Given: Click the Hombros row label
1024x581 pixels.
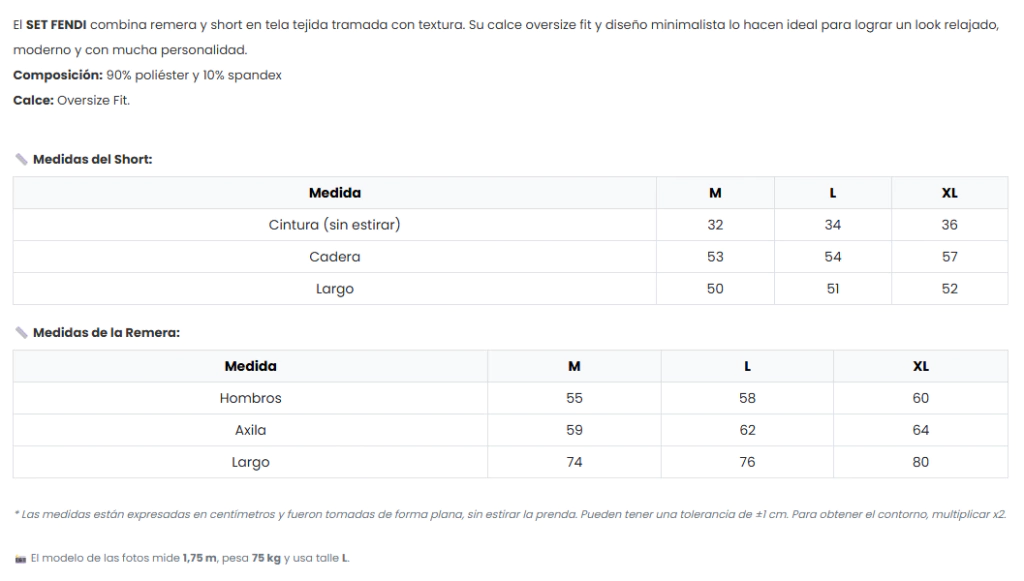Looking at the screenshot, I should coord(250,398).
